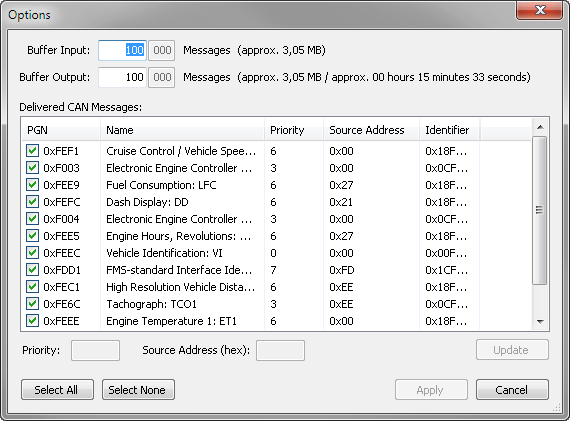Screen dimensions: 570x421
Task: Click the Priority column header
Action: (294, 130)
